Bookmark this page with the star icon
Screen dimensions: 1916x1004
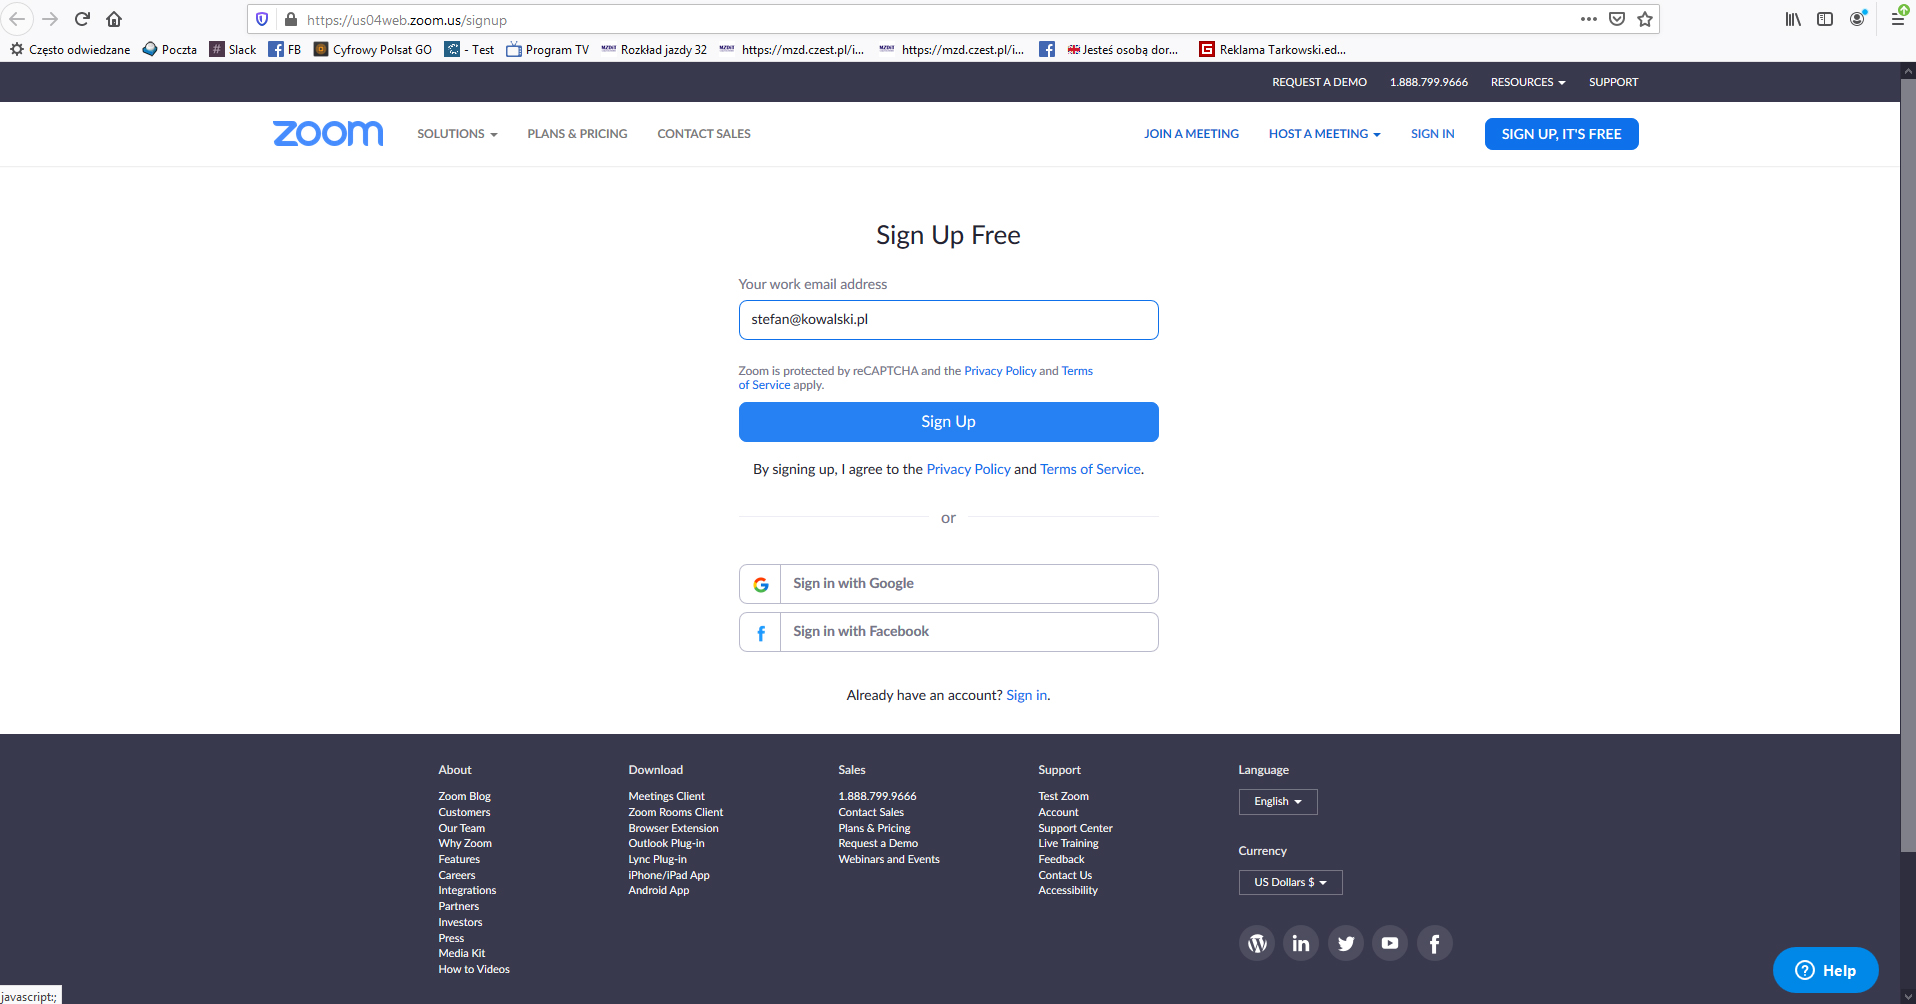(x=1645, y=19)
